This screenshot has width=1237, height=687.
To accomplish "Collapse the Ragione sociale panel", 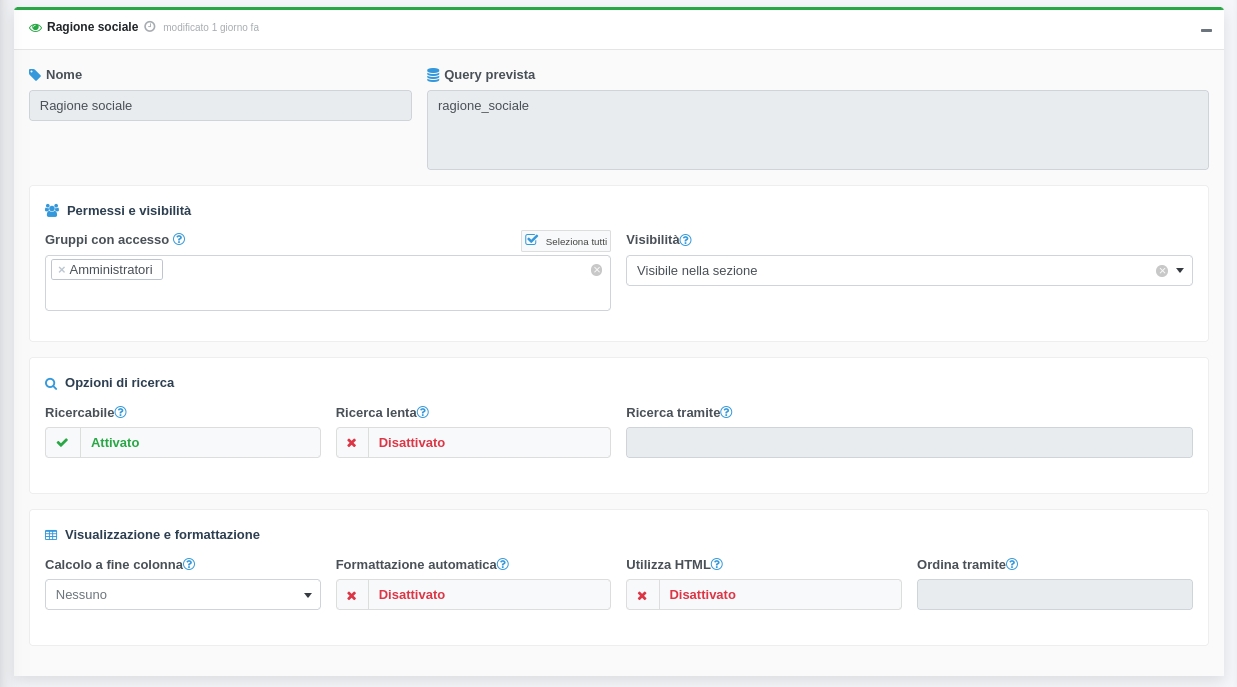I will (x=1206, y=30).
